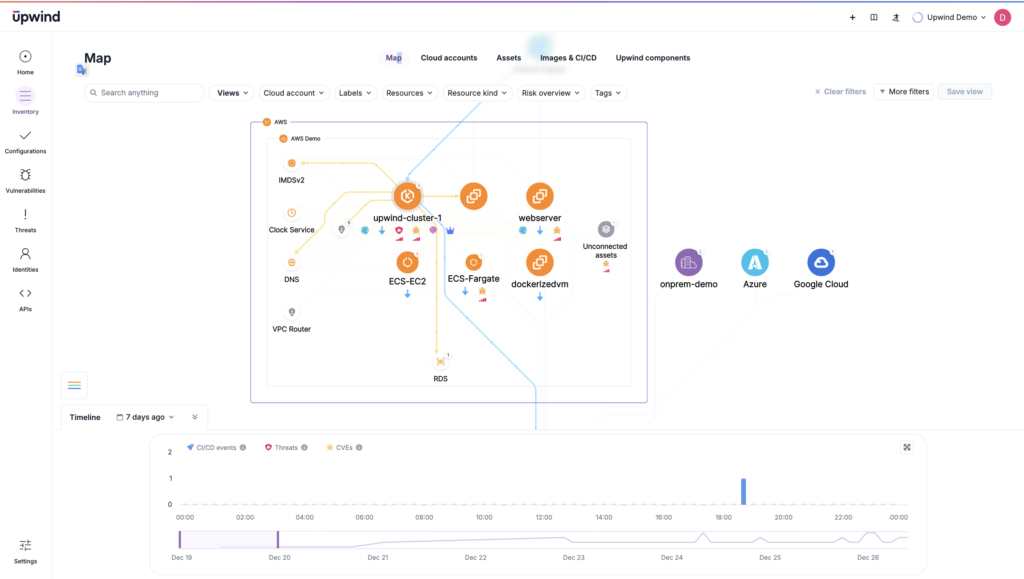
Task: Open the Resource kind filter dropdown
Action: (477, 93)
